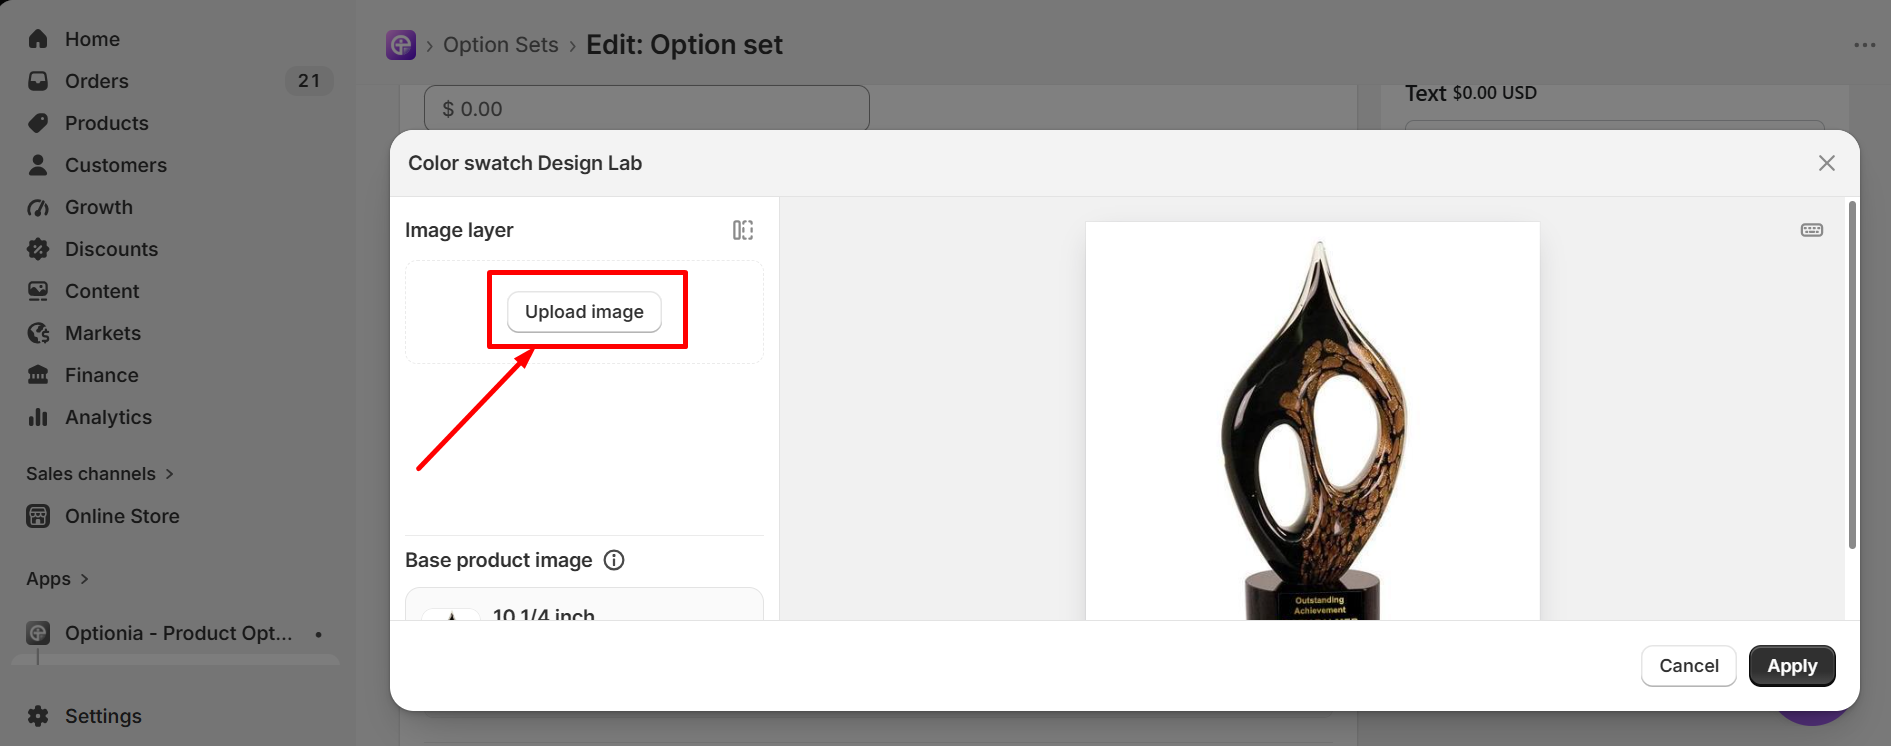
Task: Expand the Apps section chevron
Action: click(x=84, y=579)
